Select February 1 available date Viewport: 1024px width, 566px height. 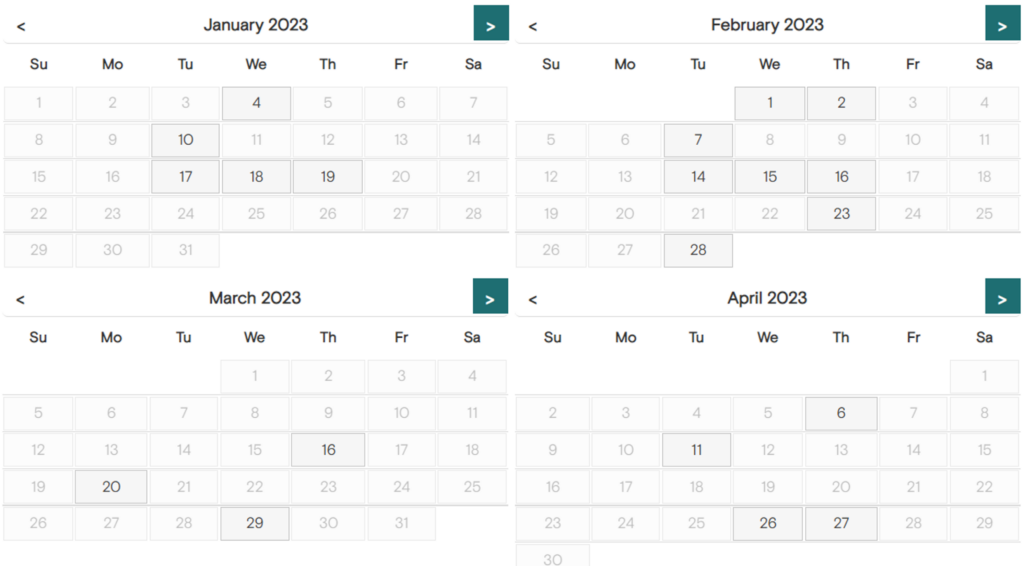click(770, 103)
